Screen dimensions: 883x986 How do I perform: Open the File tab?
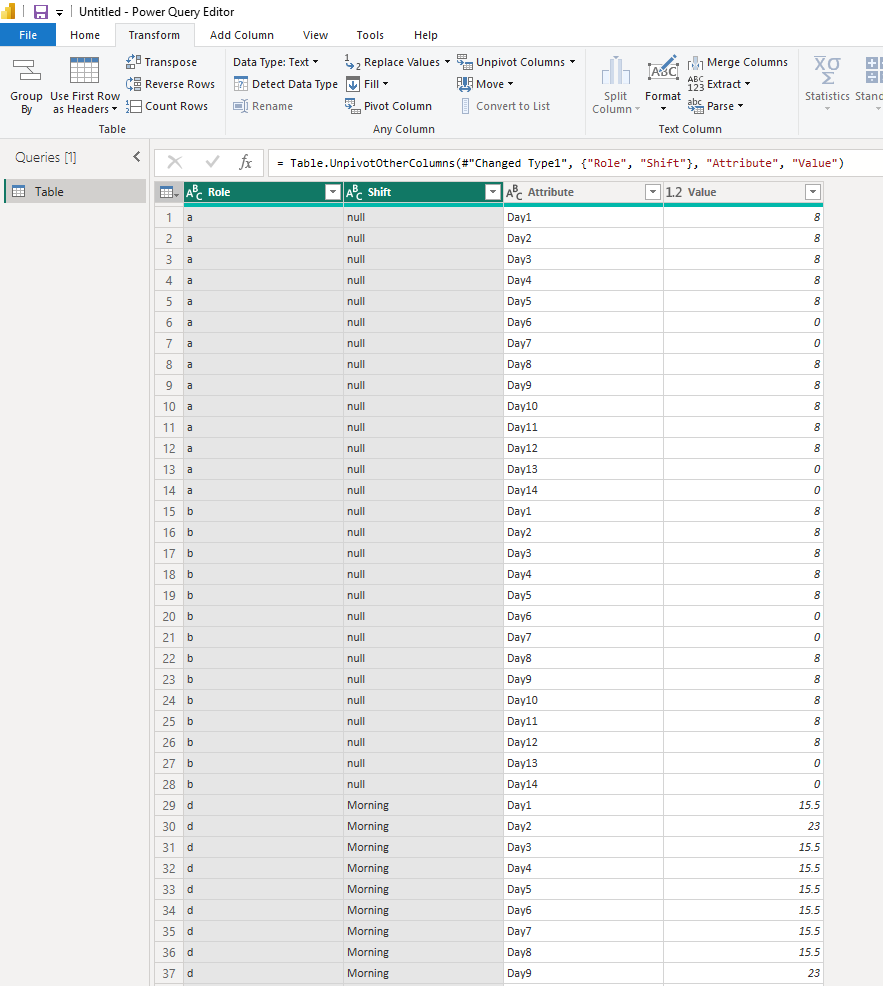(x=28, y=35)
